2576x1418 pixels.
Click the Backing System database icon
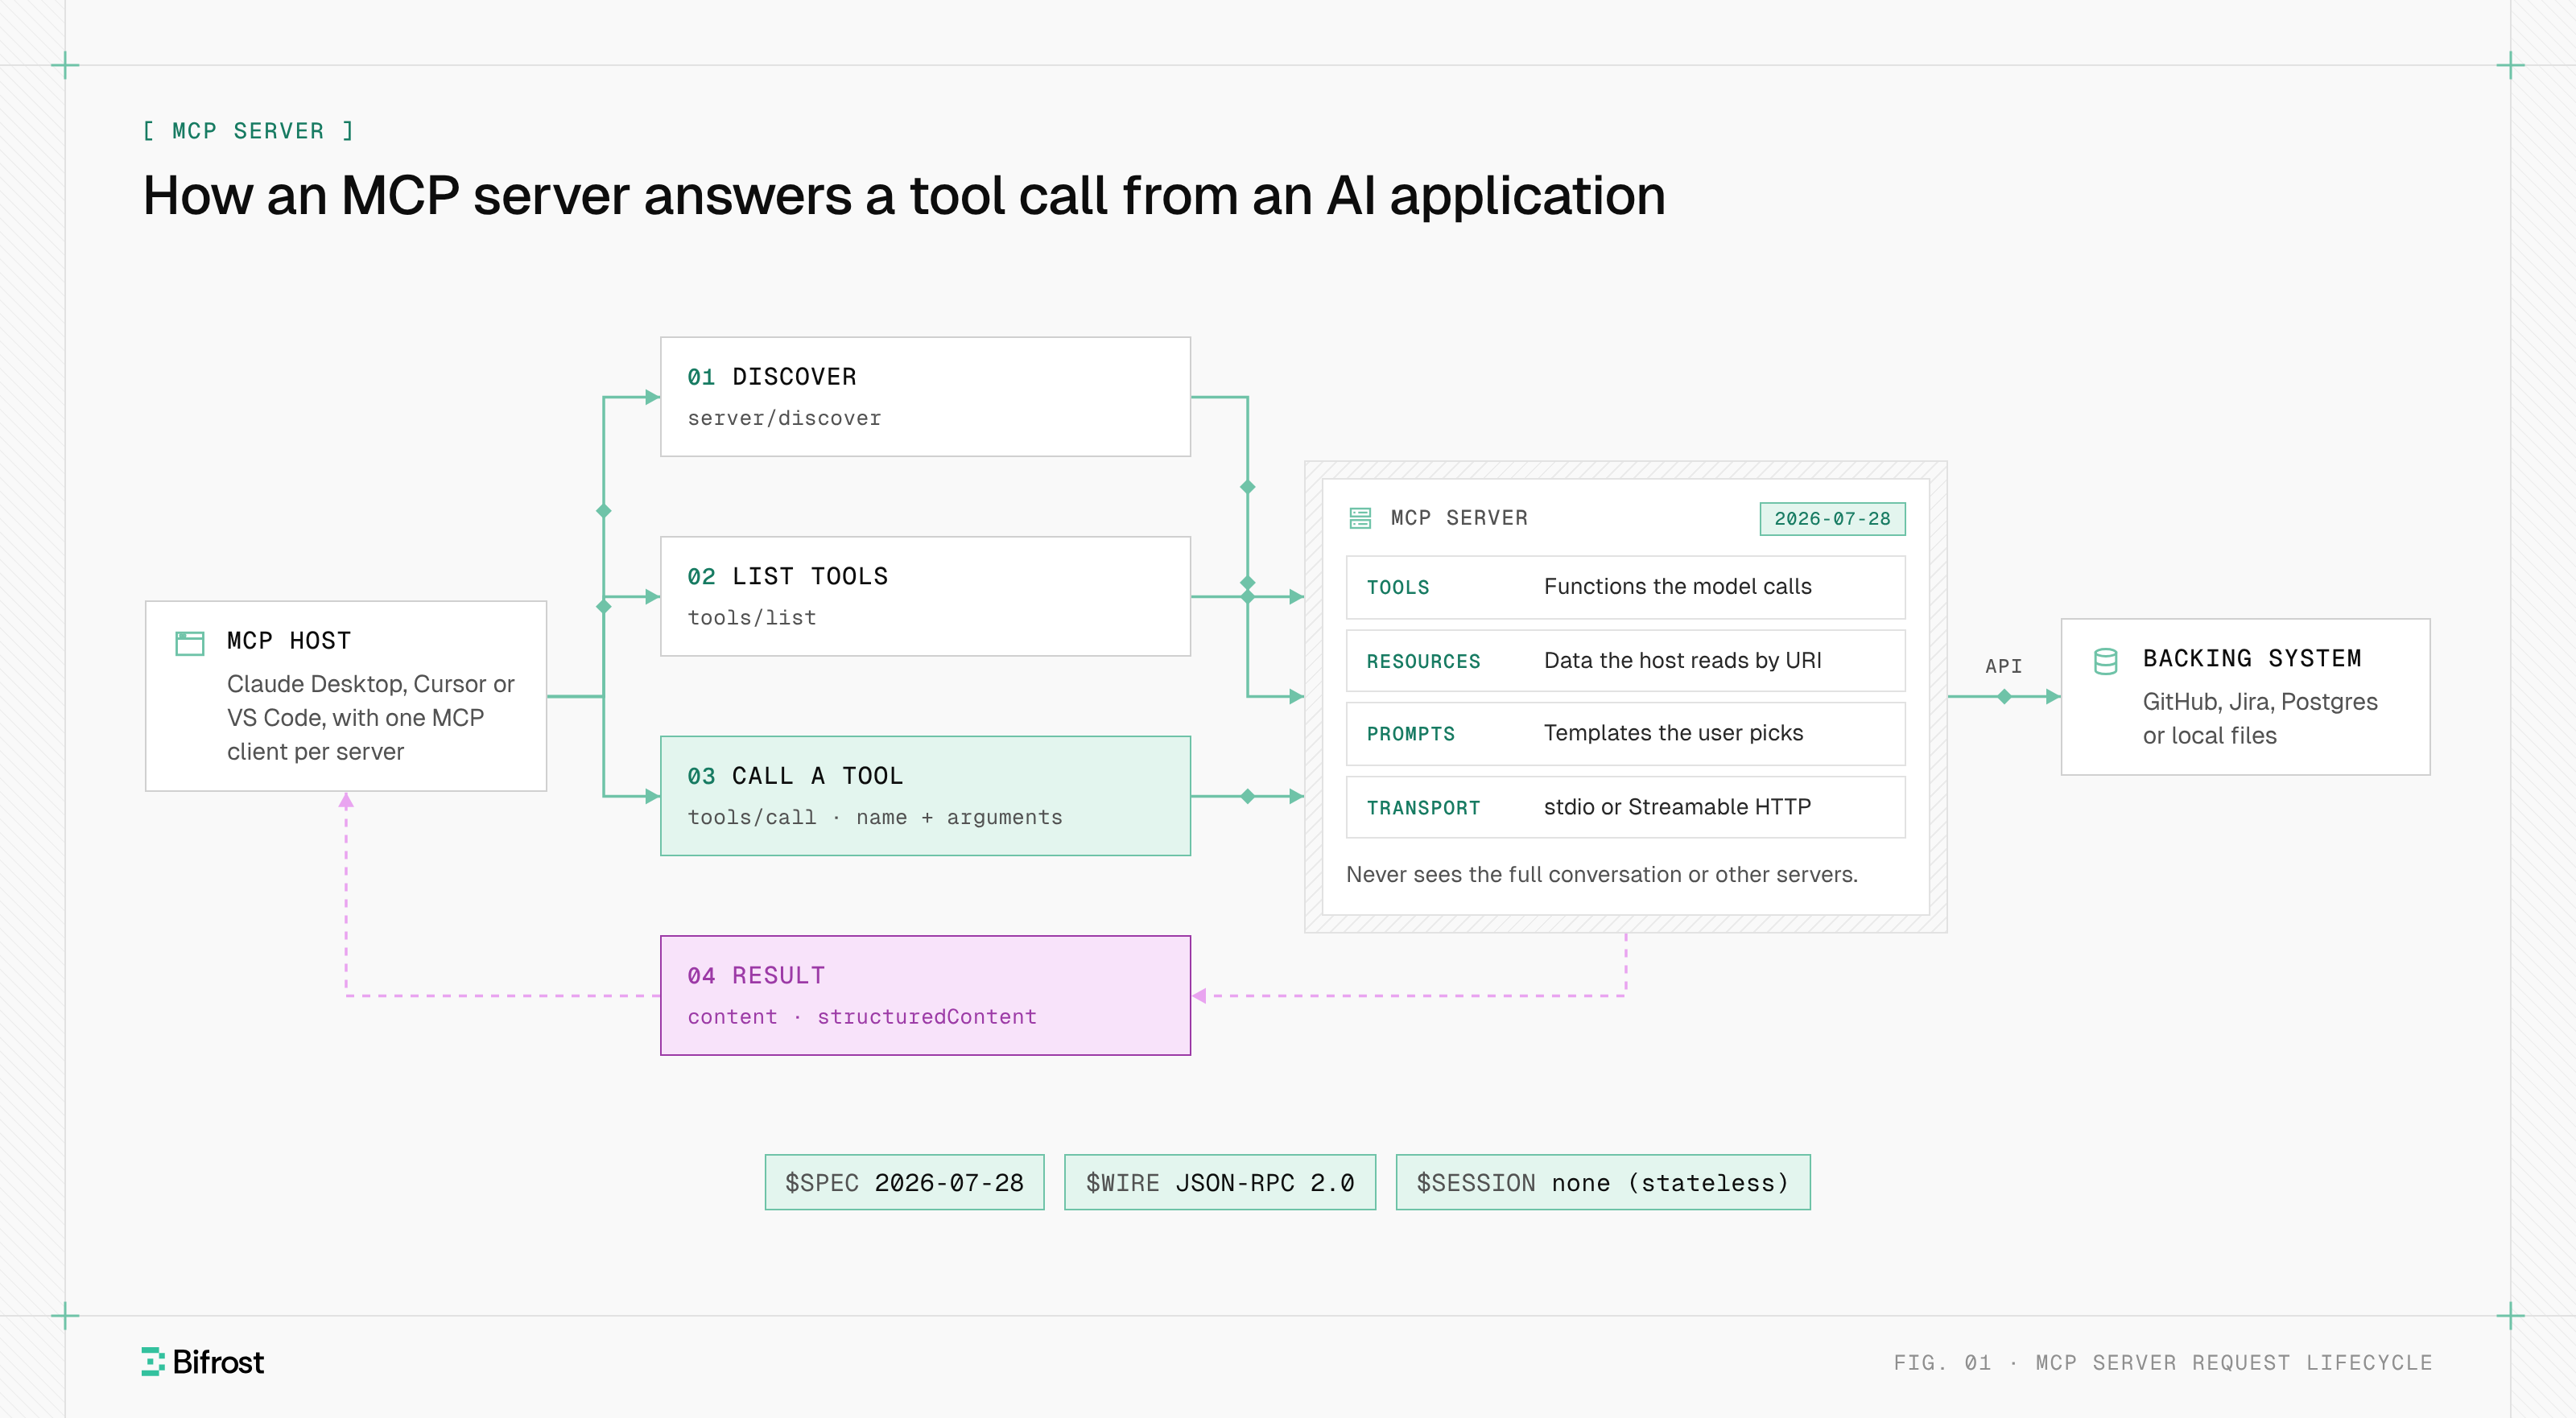[x=2105, y=661]
